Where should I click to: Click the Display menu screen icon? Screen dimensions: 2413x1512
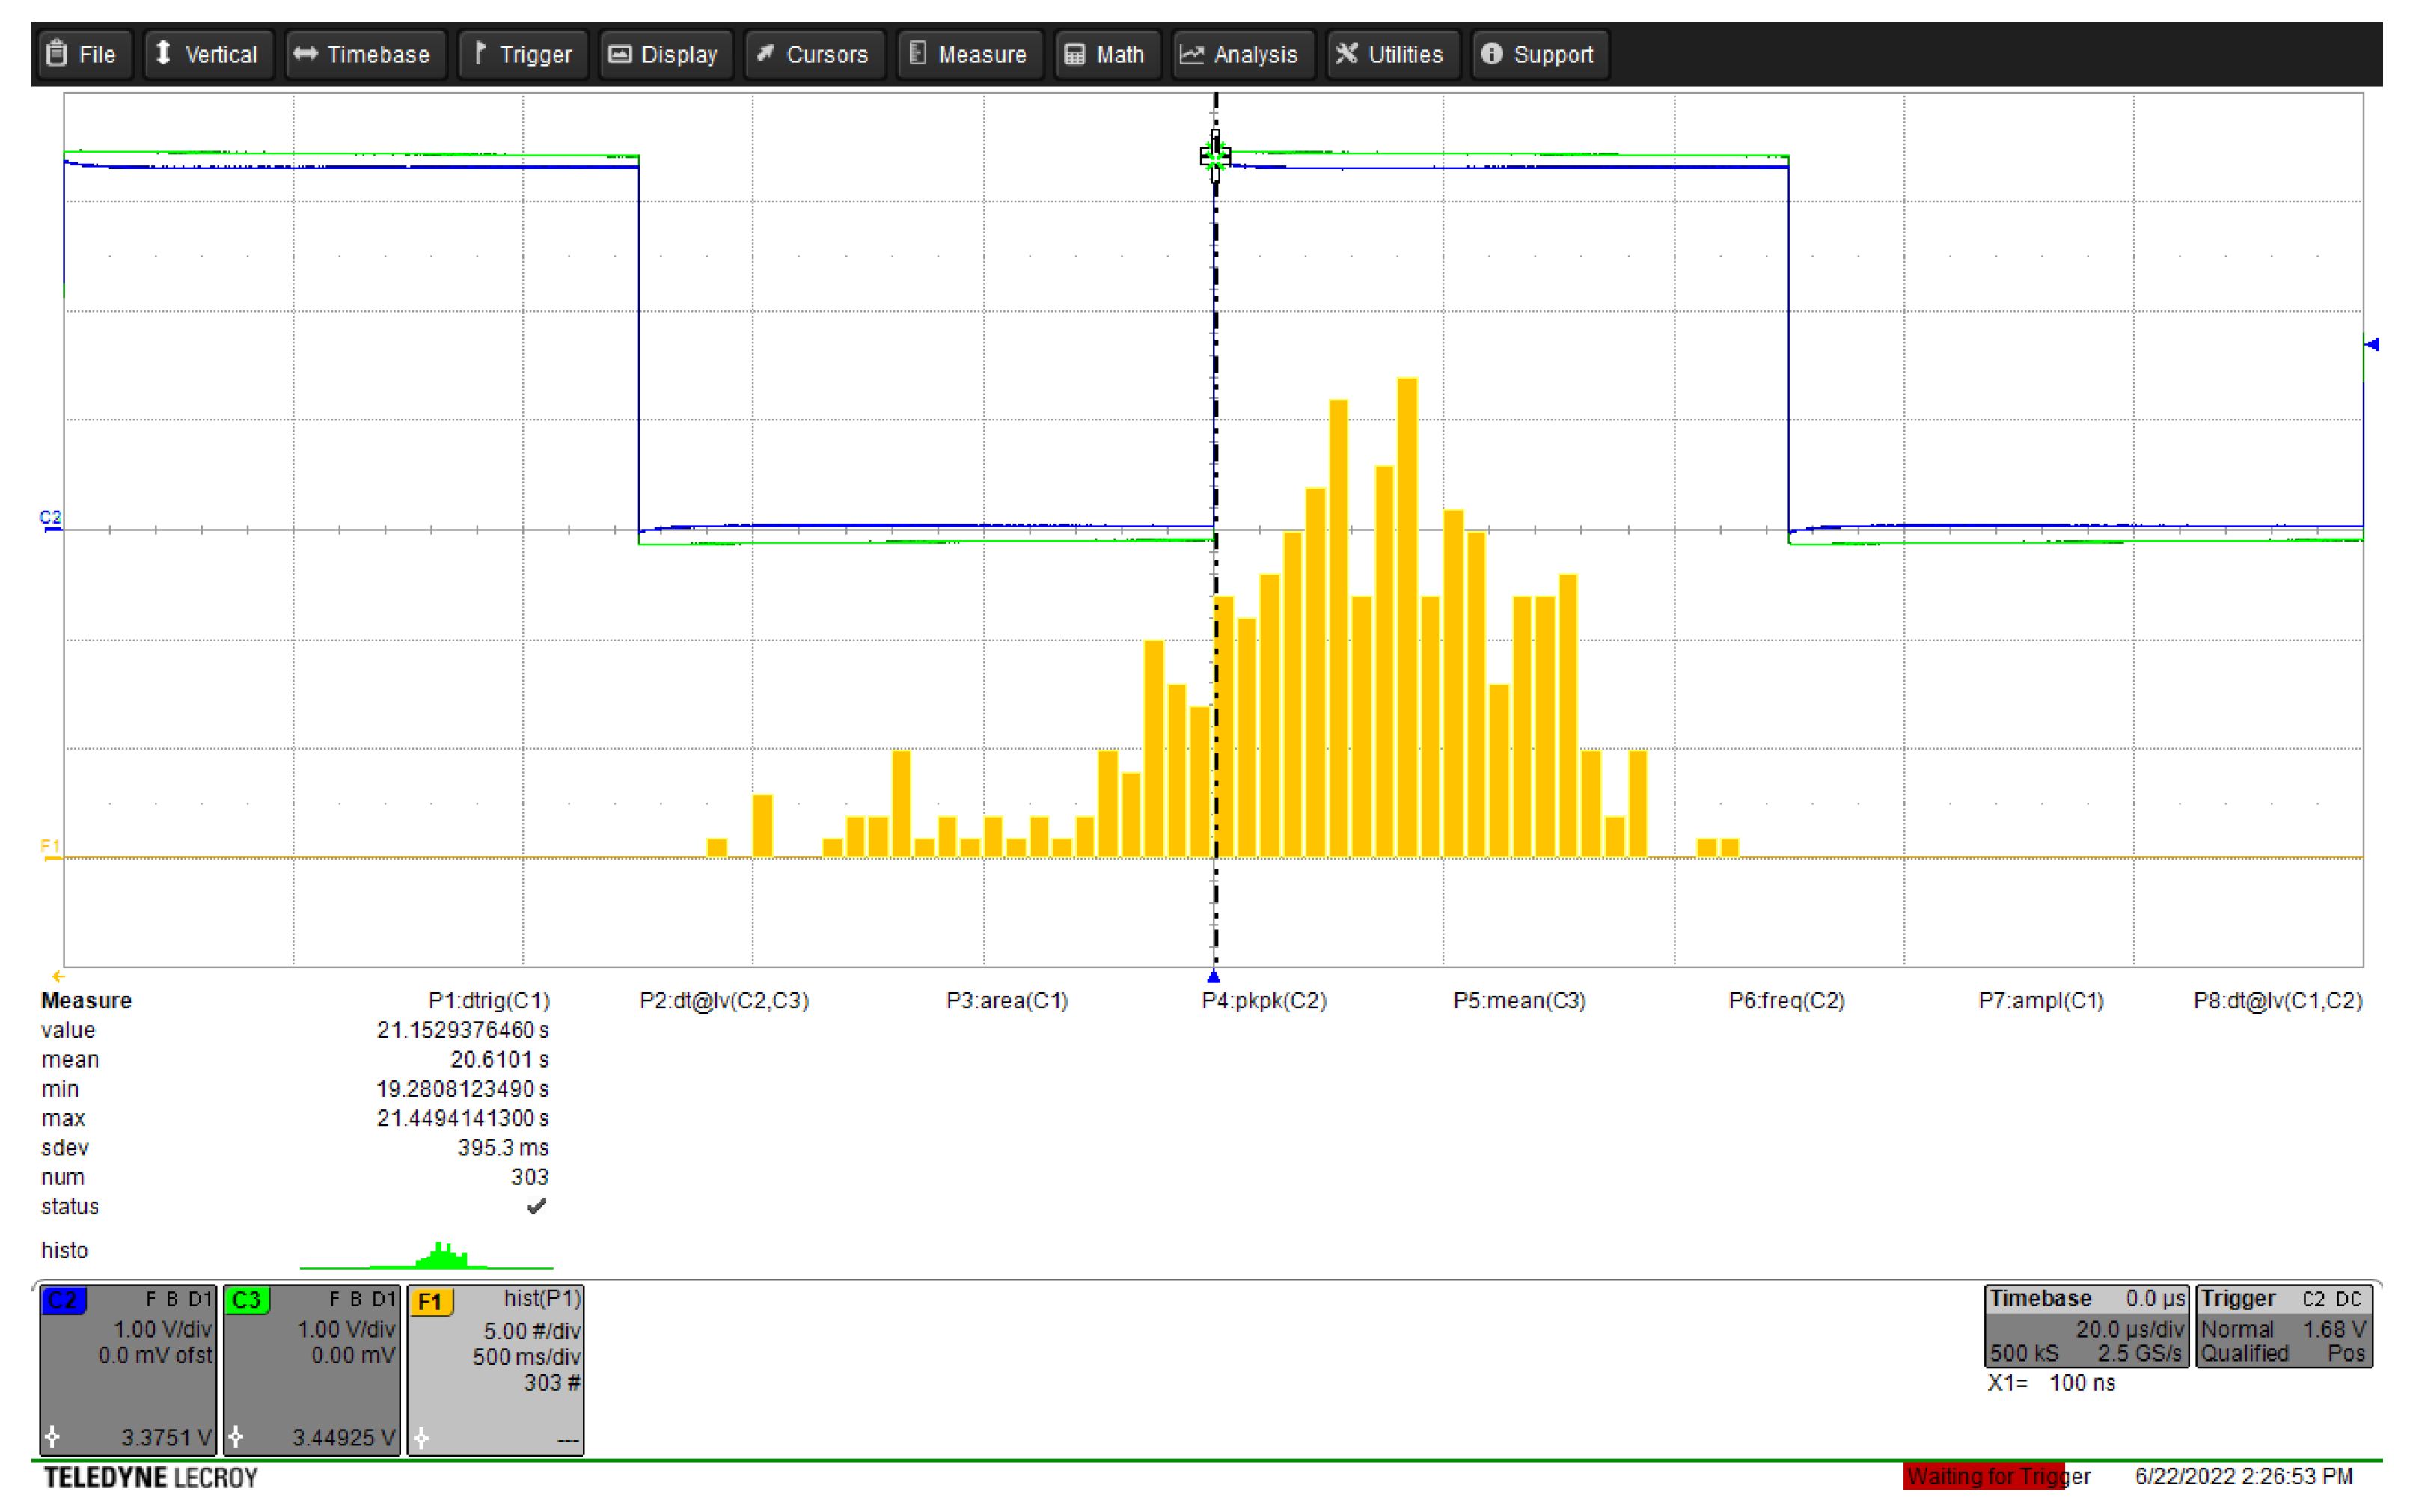(x=620, y=54)
